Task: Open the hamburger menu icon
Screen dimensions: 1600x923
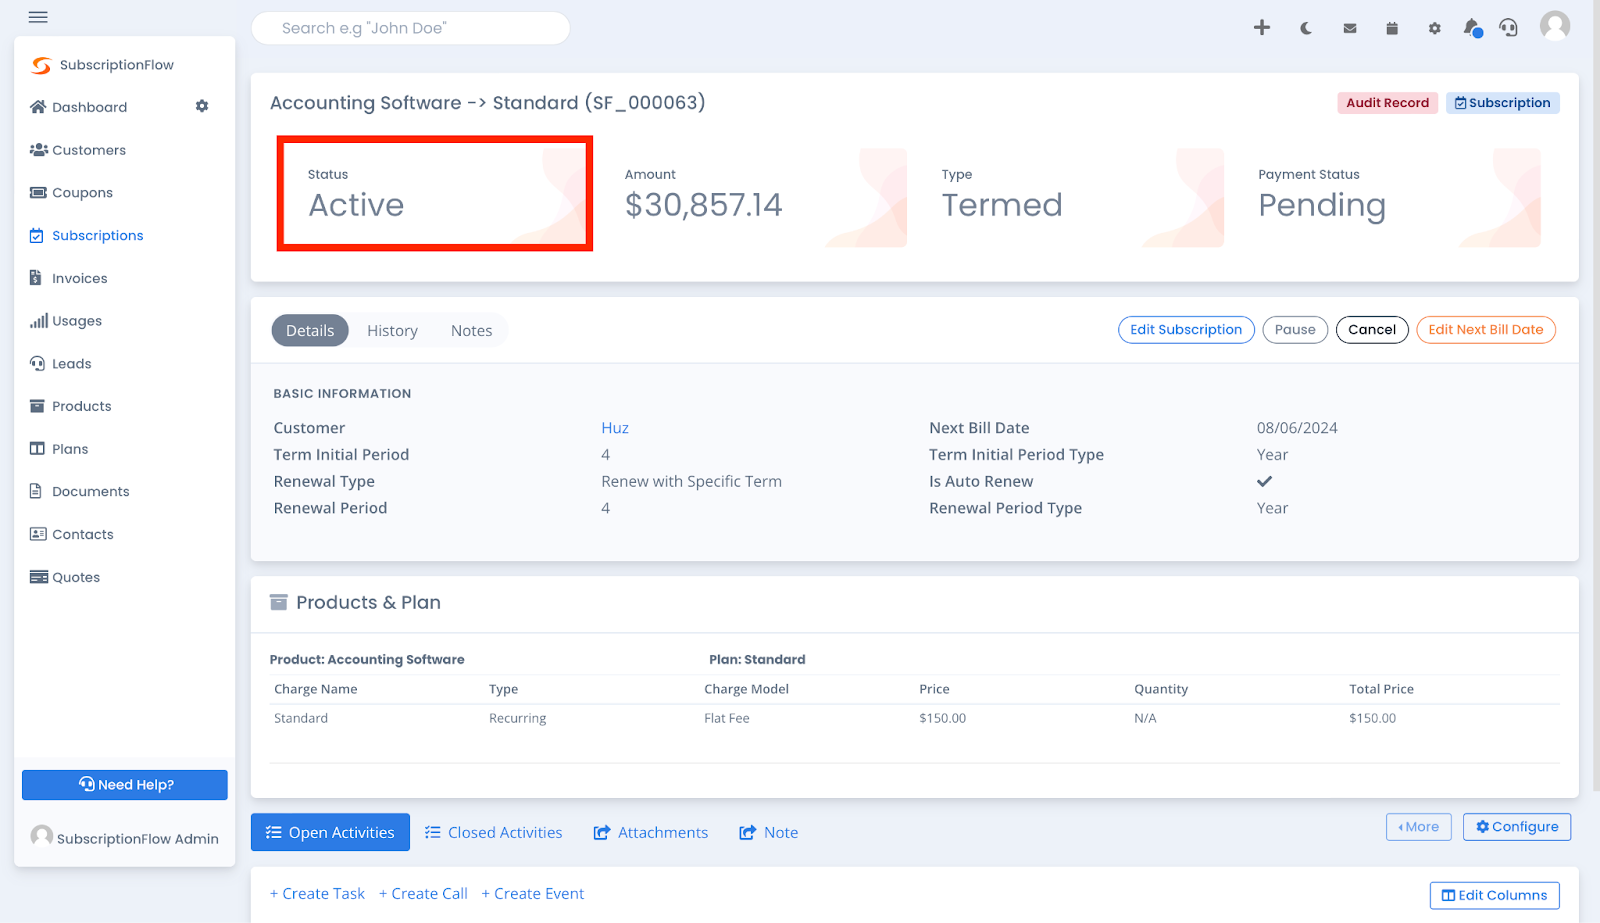Action: pyautogui.click(x=38, y=17)
